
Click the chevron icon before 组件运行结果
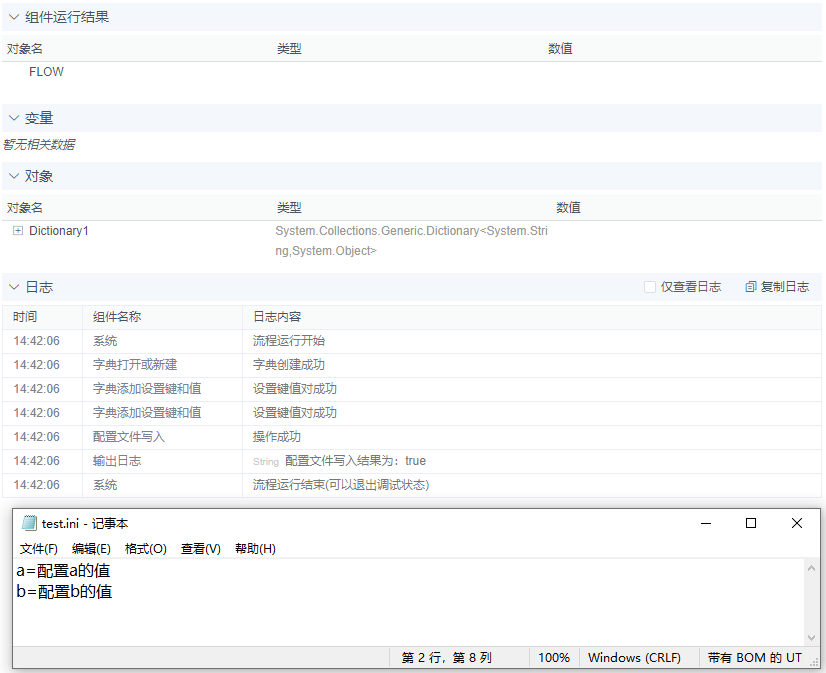(14, 17)
